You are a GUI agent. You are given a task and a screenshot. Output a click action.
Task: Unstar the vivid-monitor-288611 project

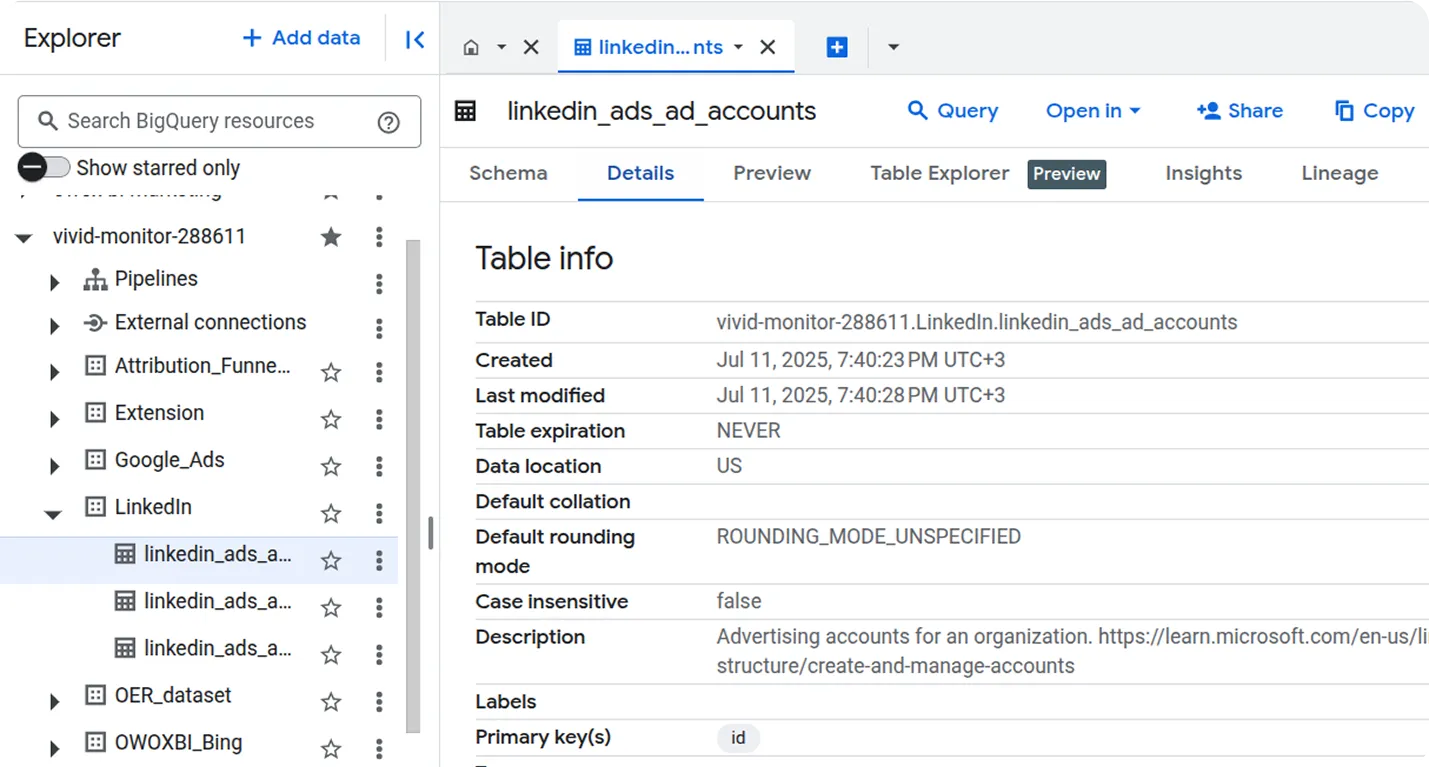(x=331, y=237)
